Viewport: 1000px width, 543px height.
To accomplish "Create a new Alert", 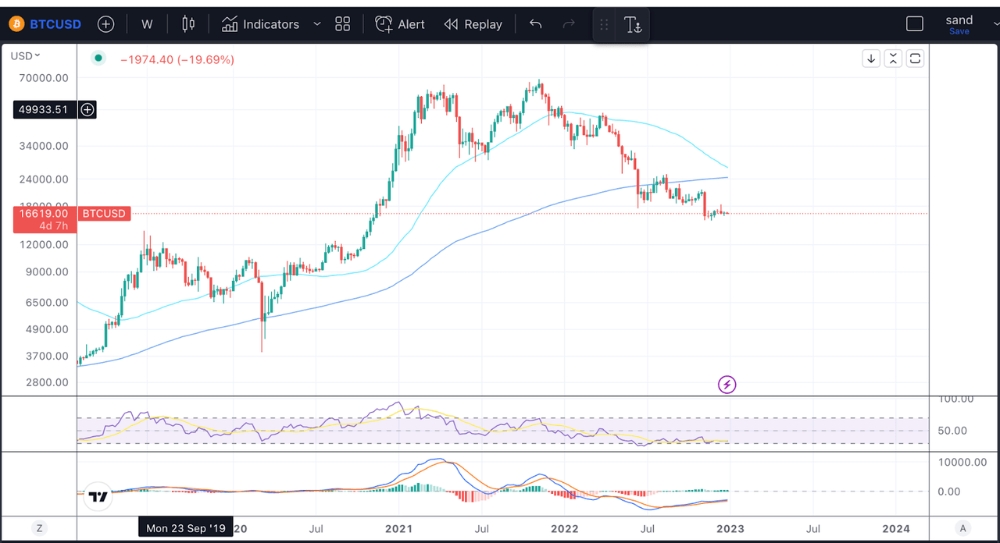I will (x=400, y=24).
